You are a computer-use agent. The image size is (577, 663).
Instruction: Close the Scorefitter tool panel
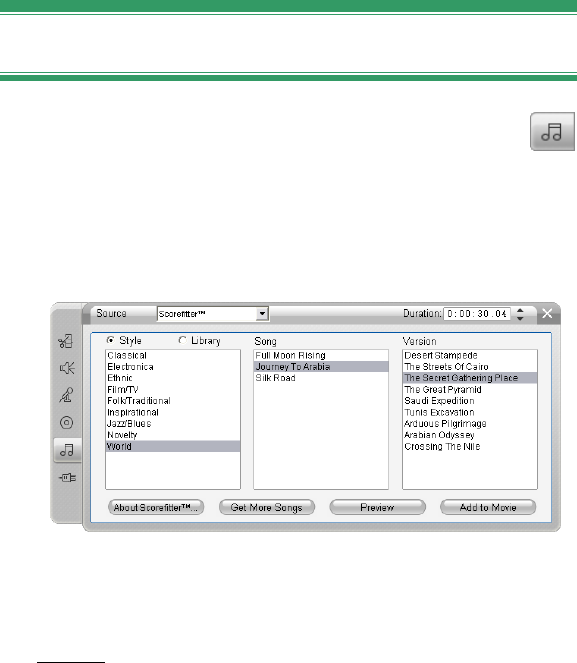pyautogui.click(x=547, y=313)
